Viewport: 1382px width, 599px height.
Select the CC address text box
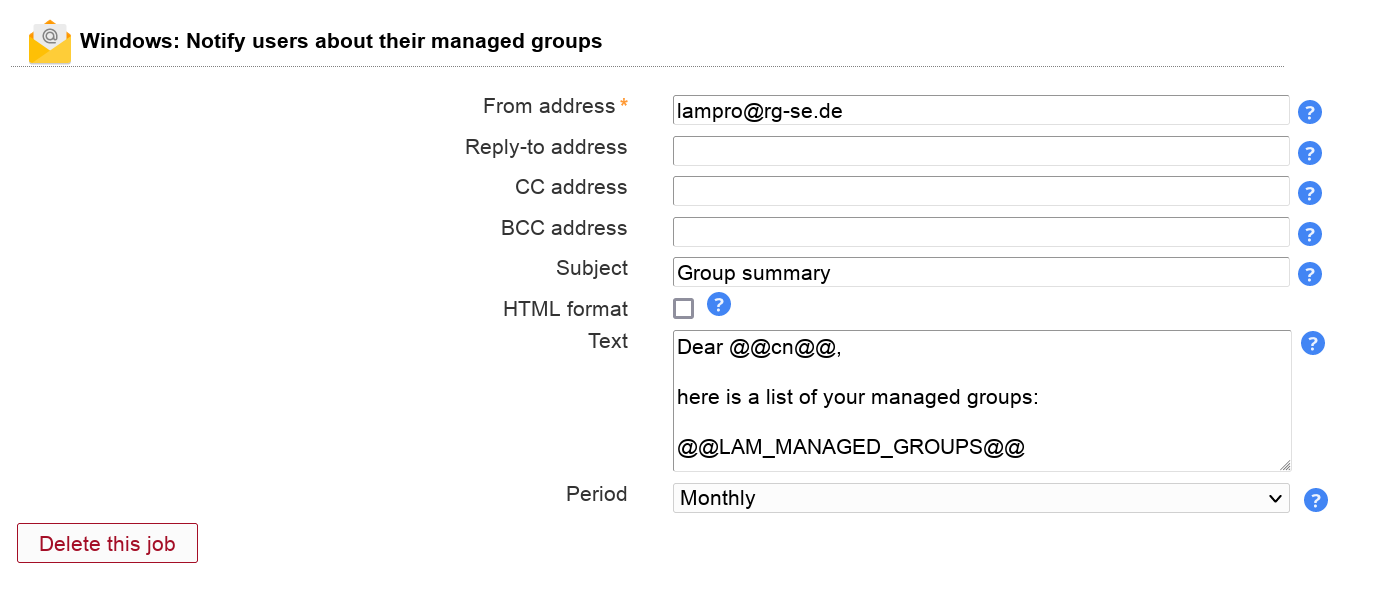pyautogui.click(x=980, y=191)
